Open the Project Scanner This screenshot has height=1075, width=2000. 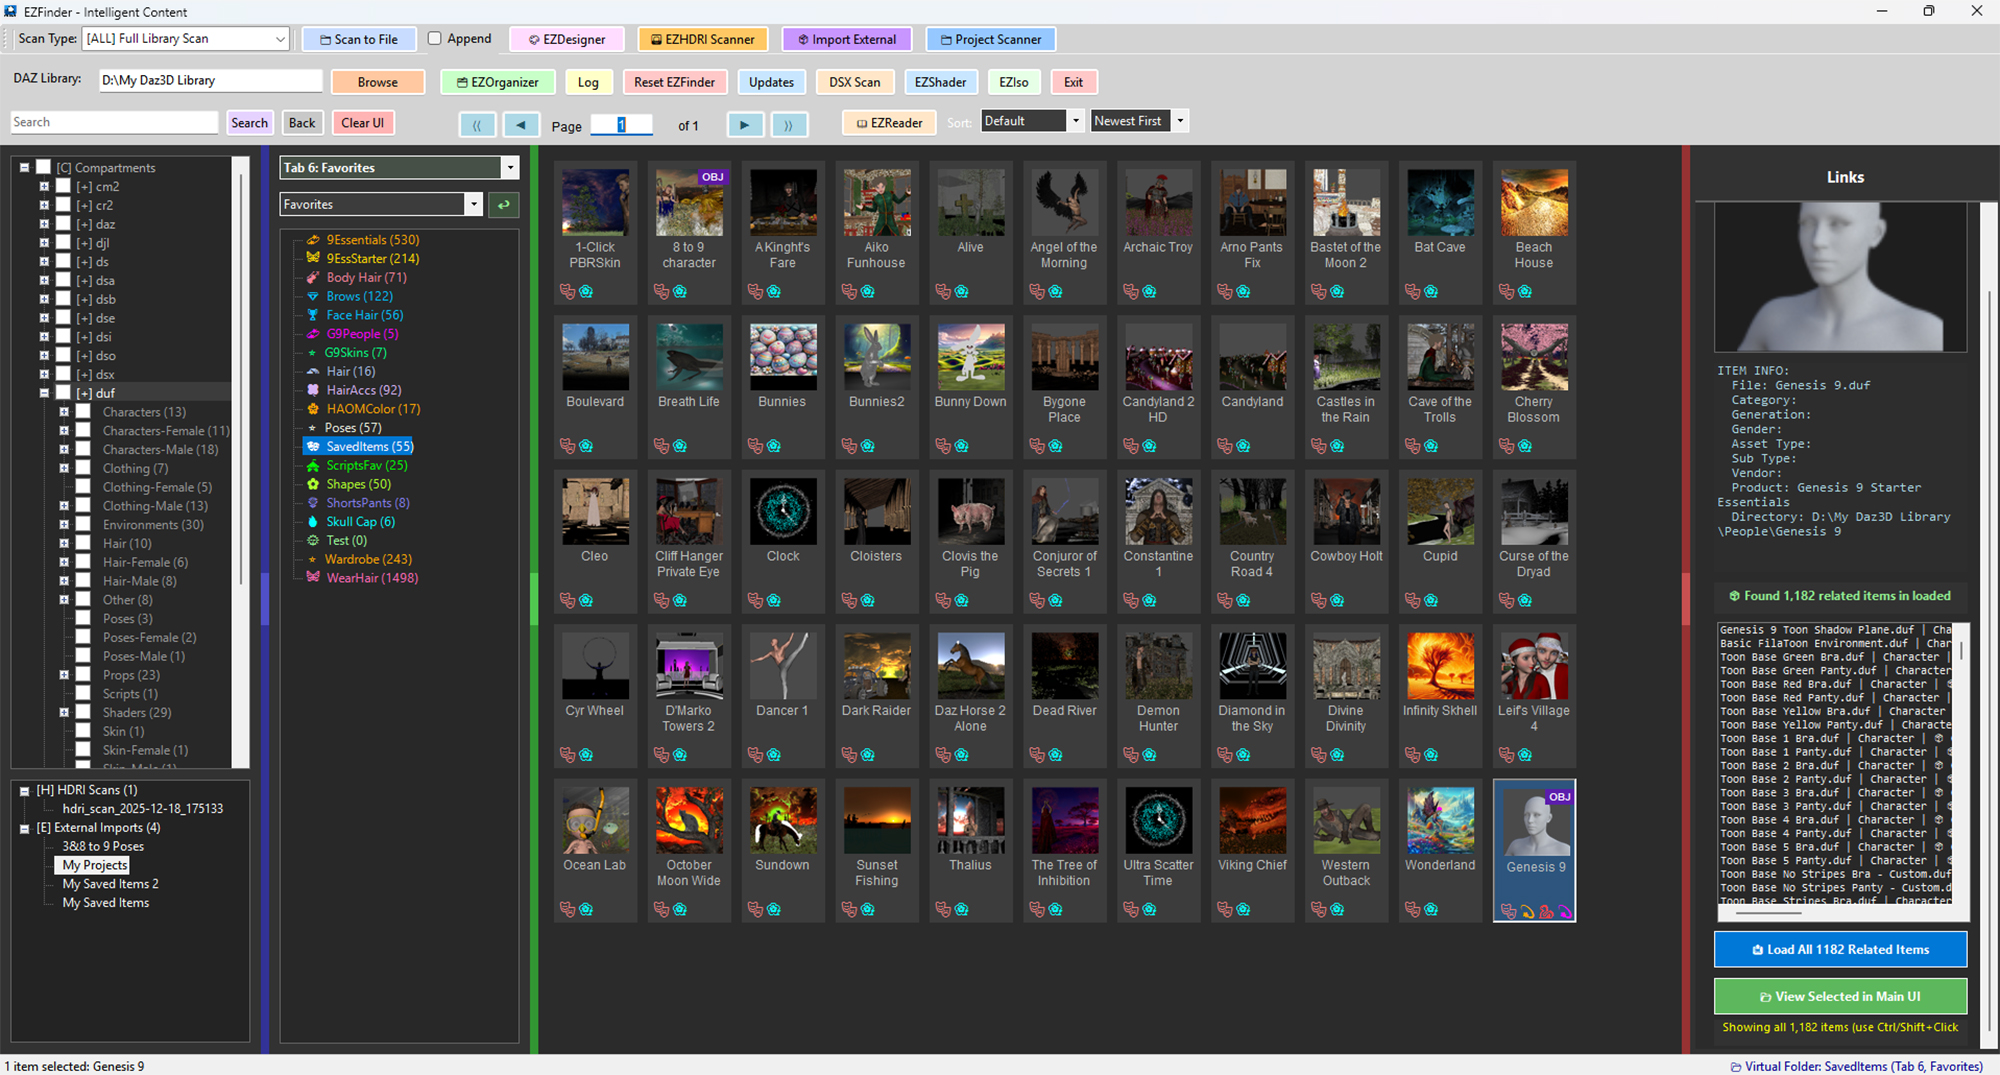(990, 39)
